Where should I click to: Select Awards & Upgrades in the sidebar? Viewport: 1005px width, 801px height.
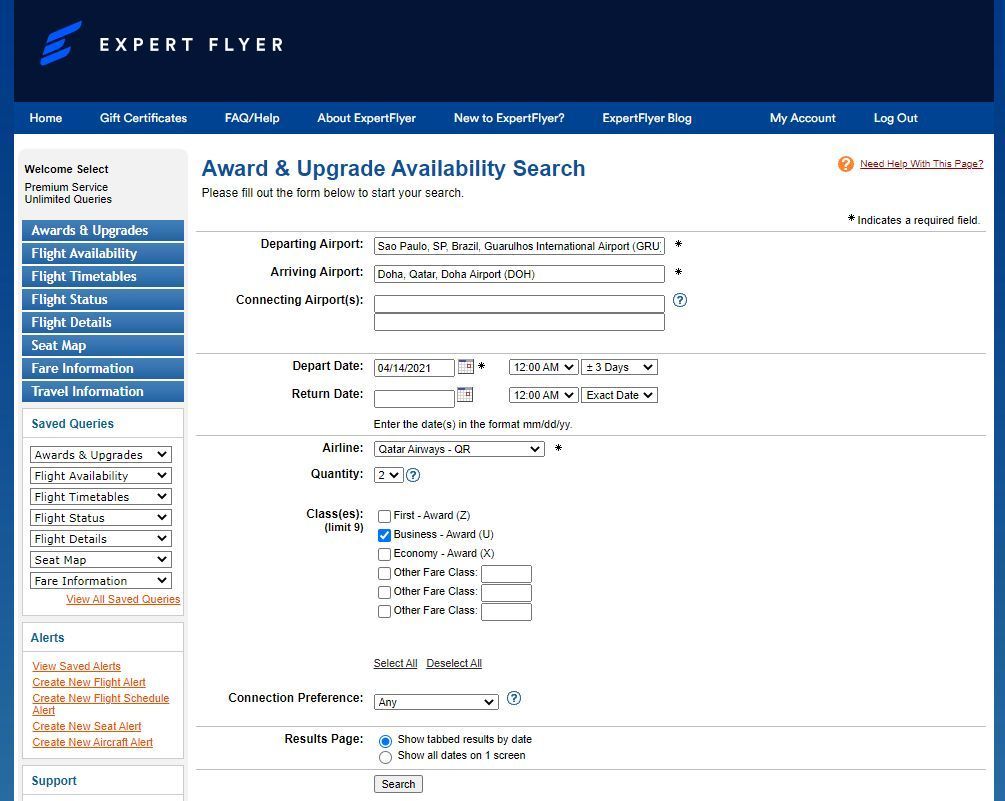(103, 231)
